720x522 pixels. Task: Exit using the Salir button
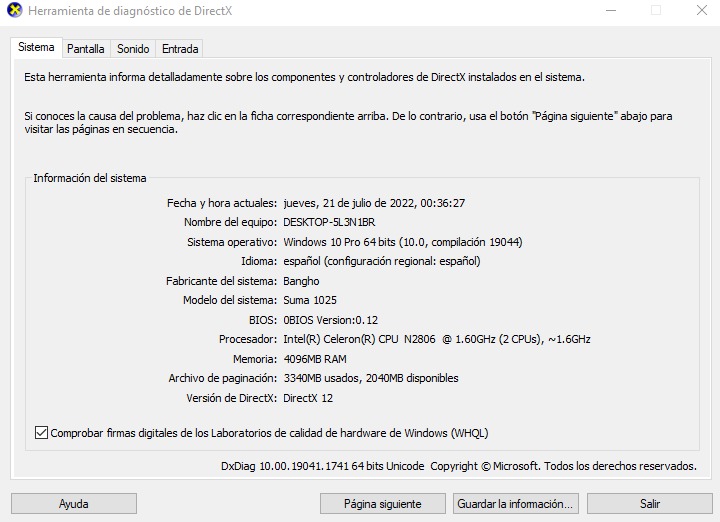point(650,503)
